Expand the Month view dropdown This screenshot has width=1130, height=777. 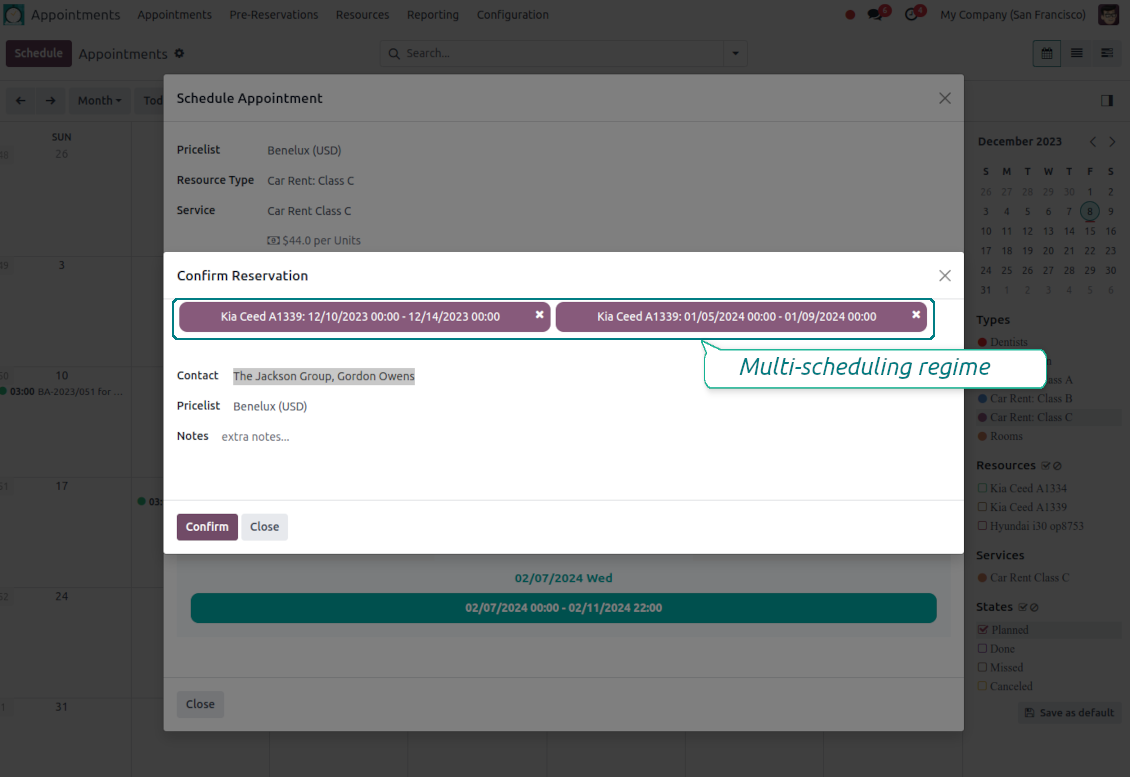(100, 100)
